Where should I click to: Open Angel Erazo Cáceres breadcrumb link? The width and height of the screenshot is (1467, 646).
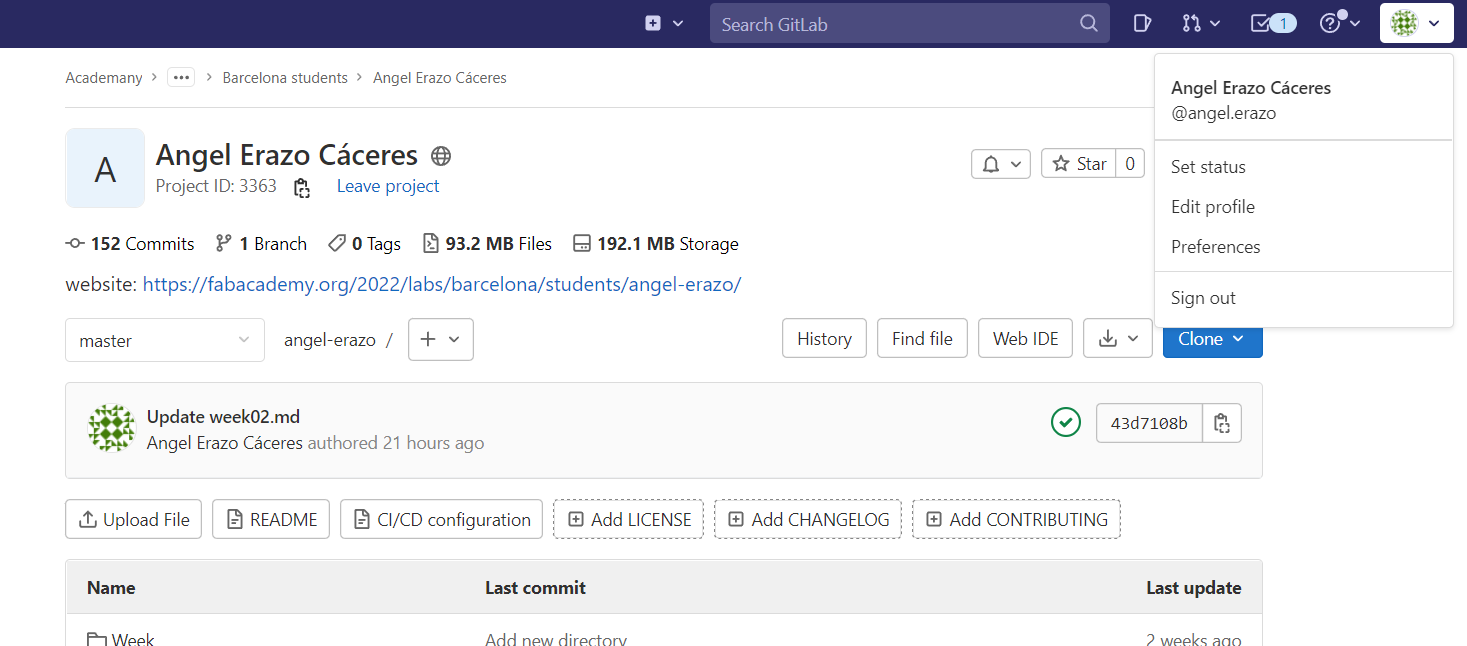click(x=440, y=78)
